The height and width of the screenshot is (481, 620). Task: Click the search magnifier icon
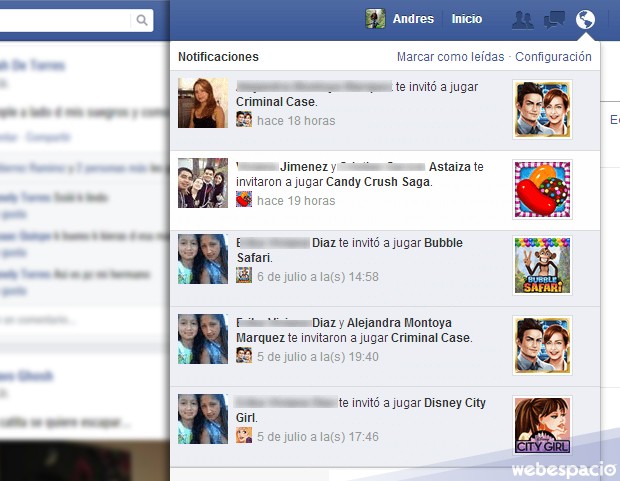click(x=143, y=20)
